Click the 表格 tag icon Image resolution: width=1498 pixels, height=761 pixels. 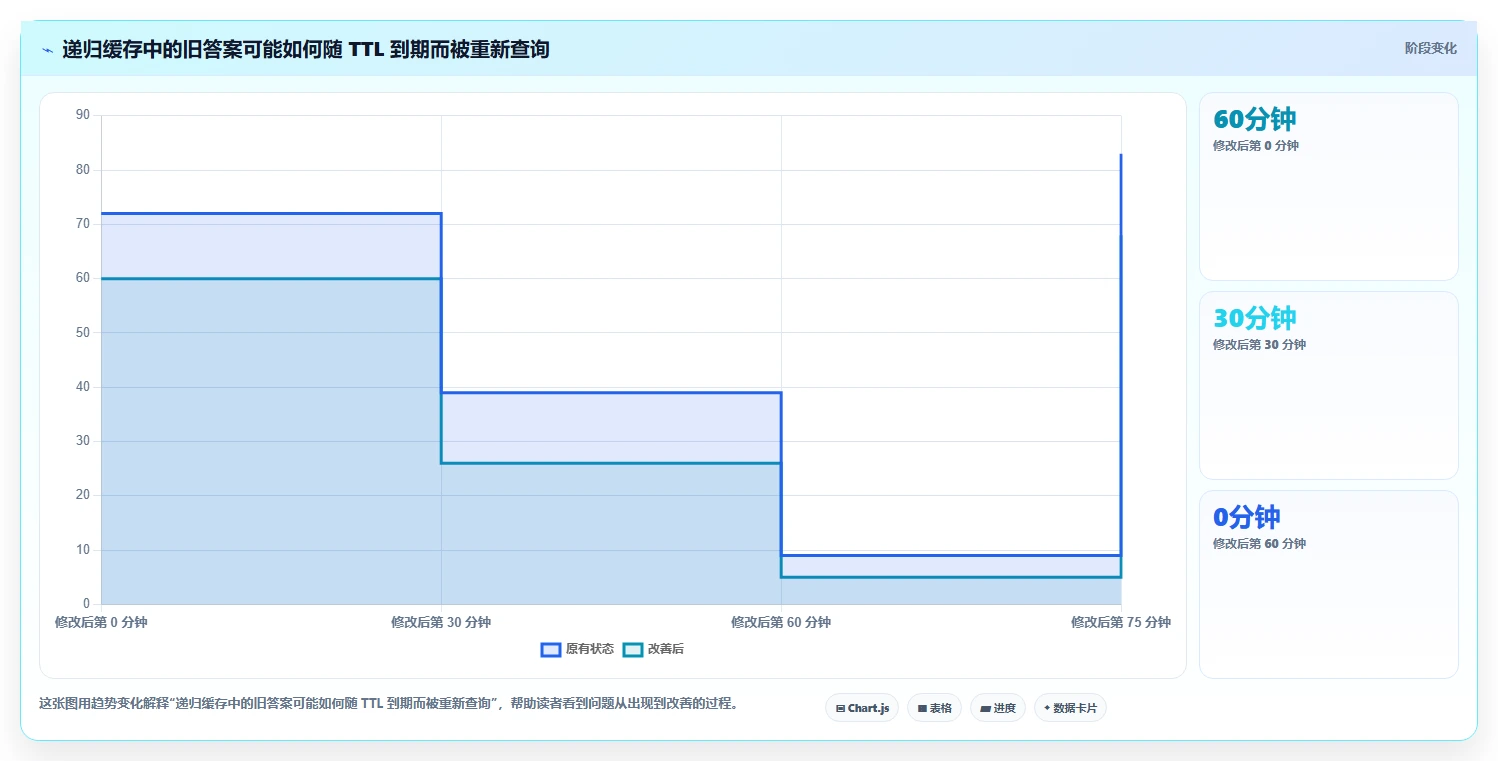[922, 708]
